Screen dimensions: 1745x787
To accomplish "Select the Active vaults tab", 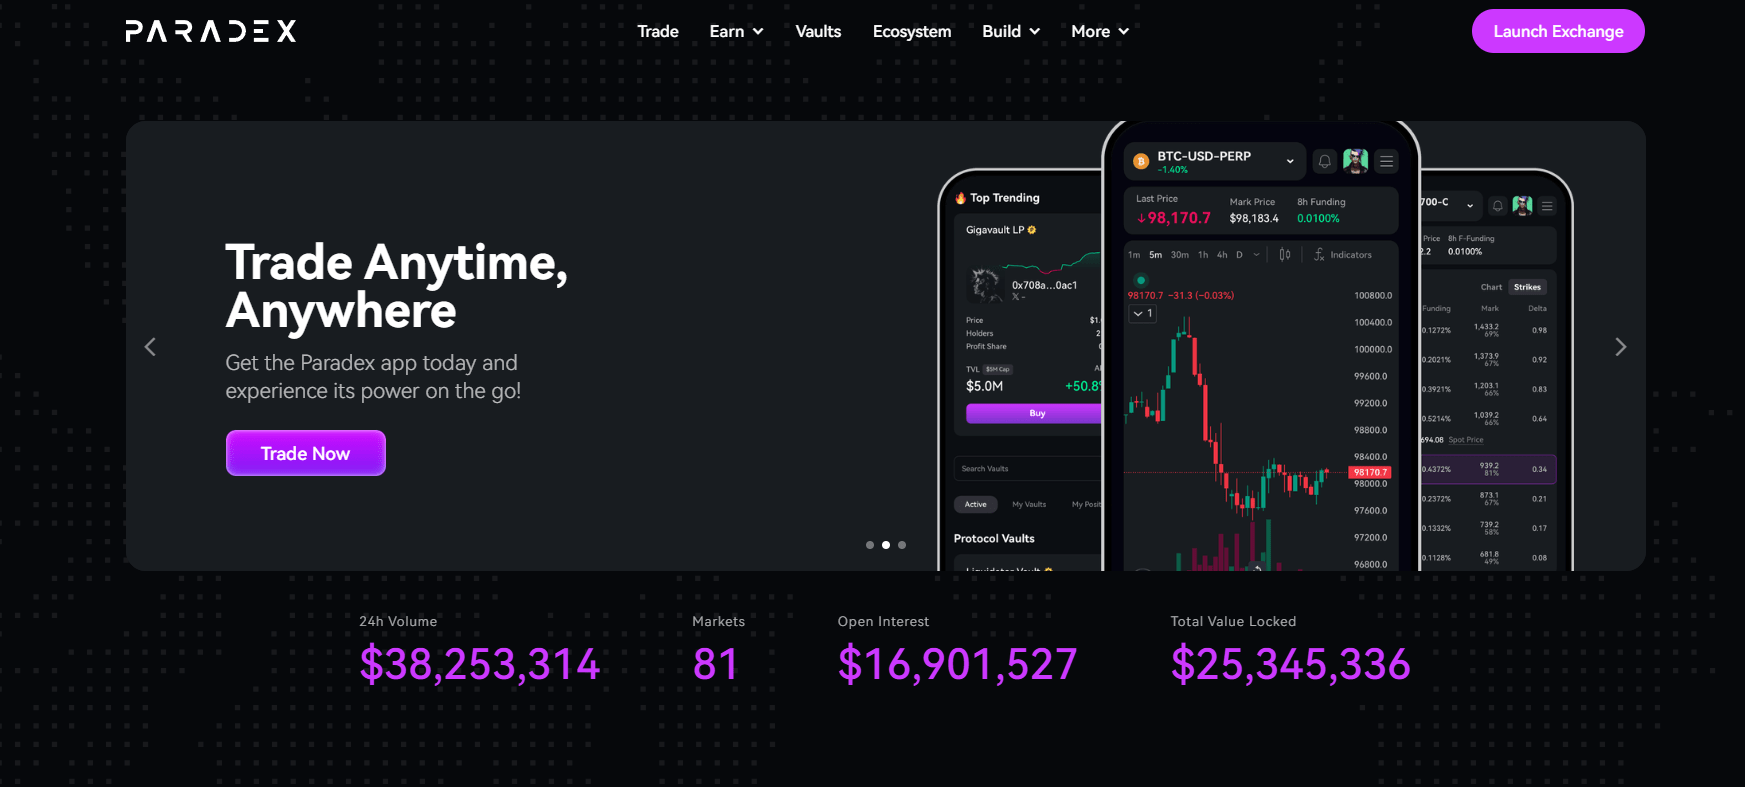I will [x=976, y=505].
